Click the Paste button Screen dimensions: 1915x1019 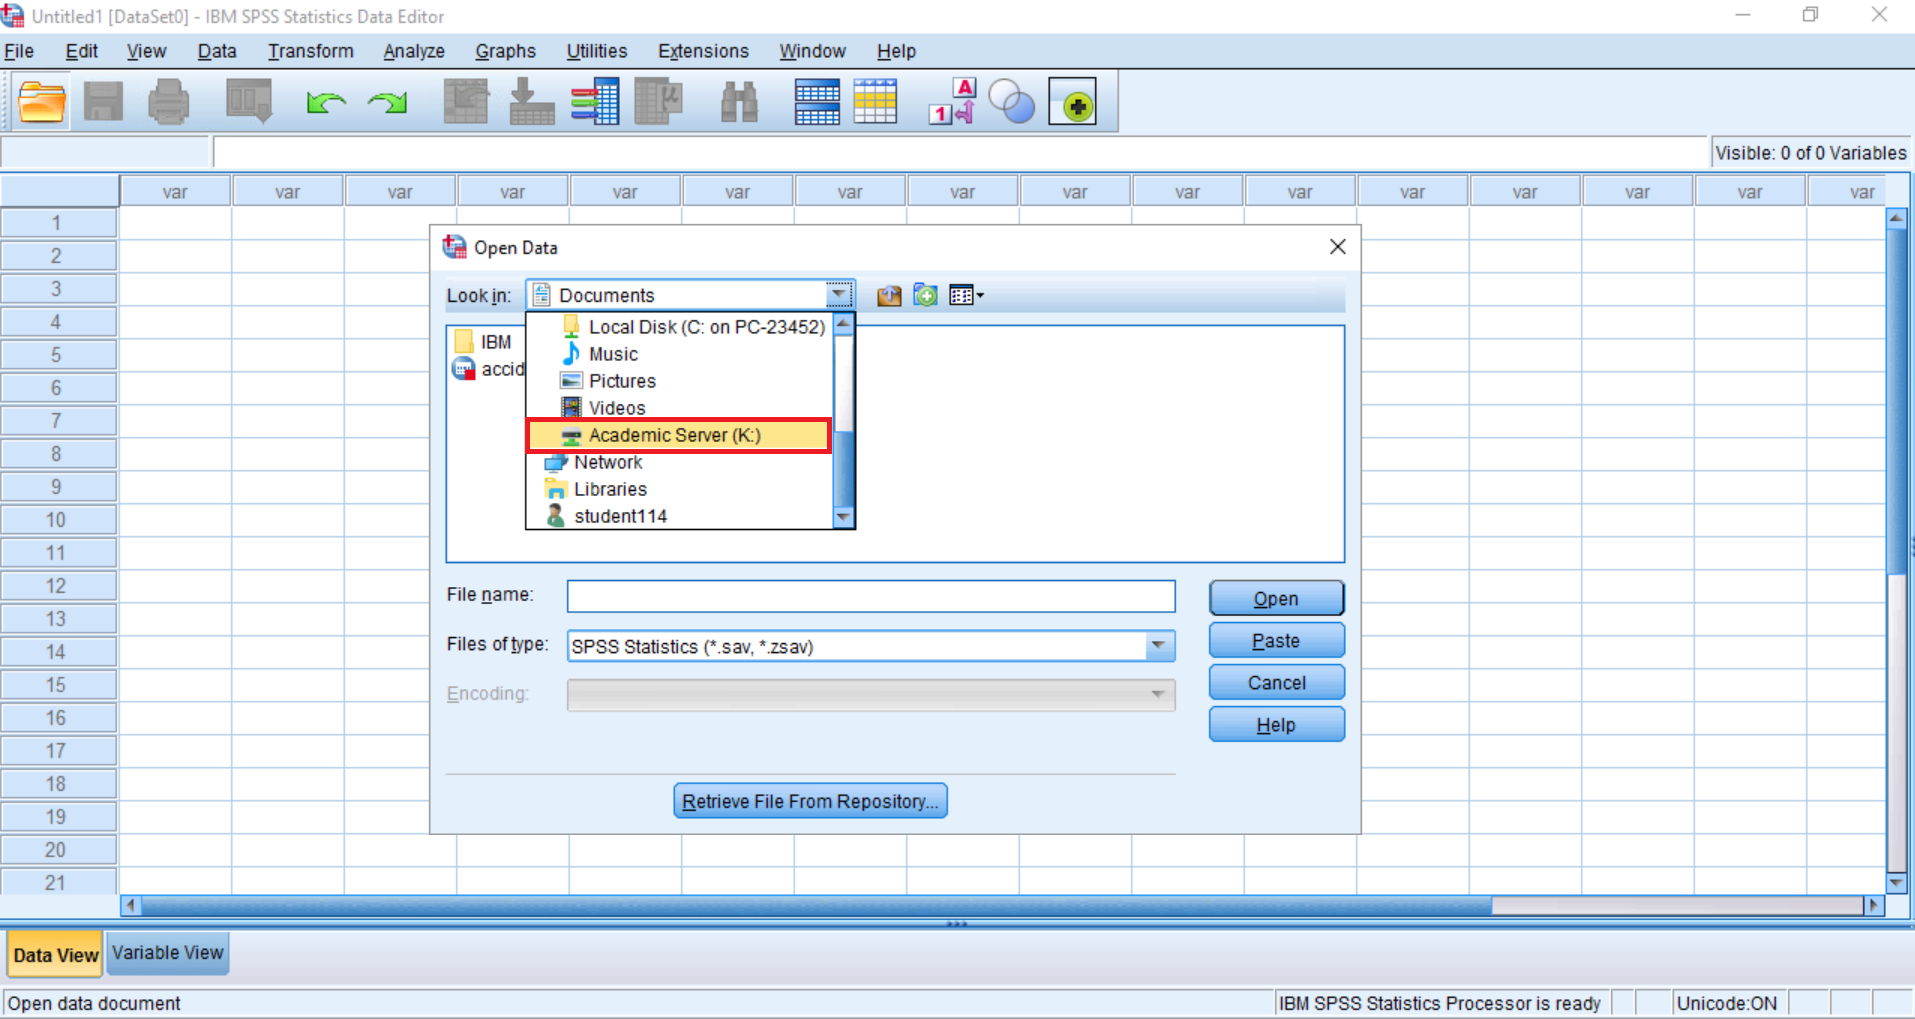[x=1276, y=640]
